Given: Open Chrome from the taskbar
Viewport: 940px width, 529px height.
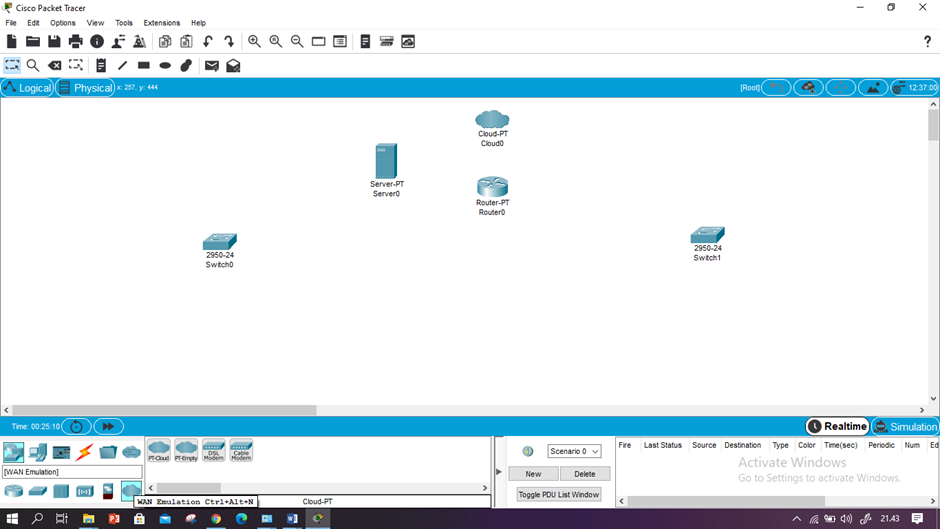Looking at the screenshot, I should tap(216, 518).
